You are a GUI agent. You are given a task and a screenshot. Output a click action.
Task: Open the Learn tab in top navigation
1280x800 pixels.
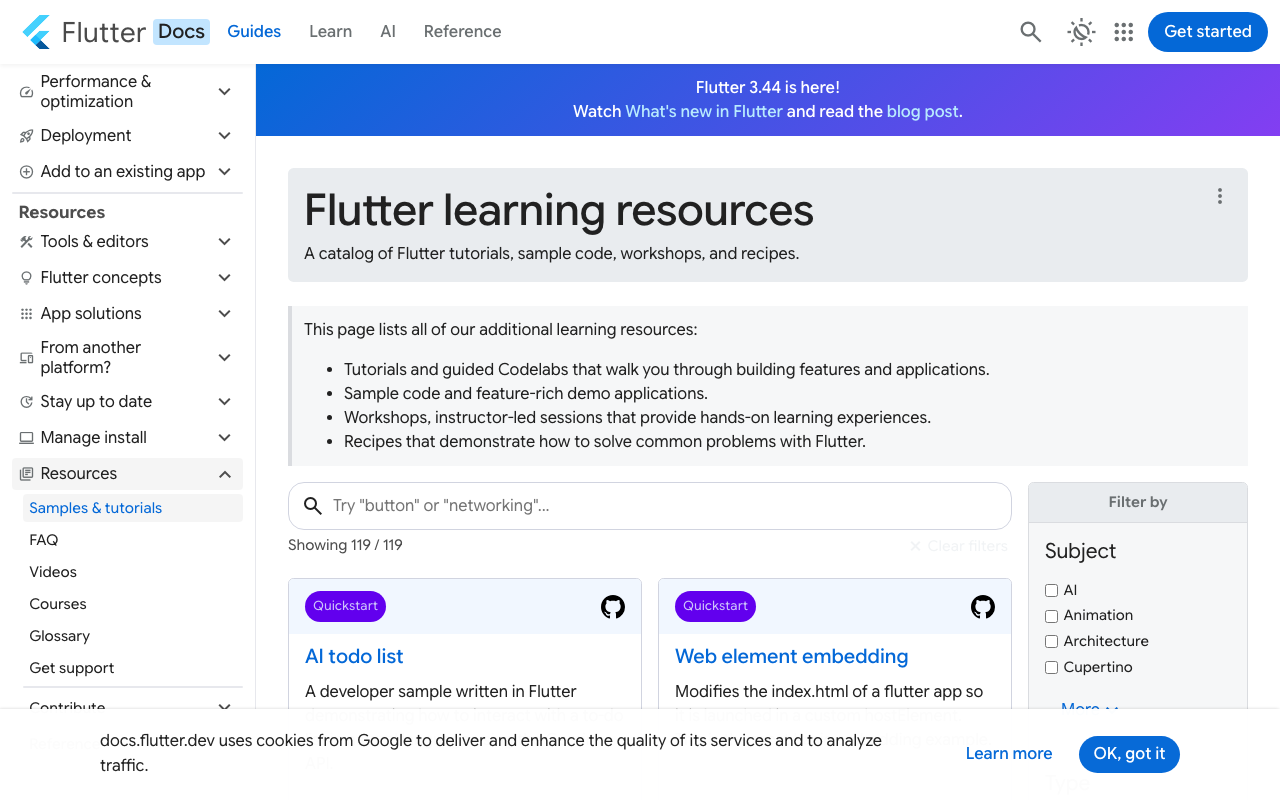(x=330, y=32)
